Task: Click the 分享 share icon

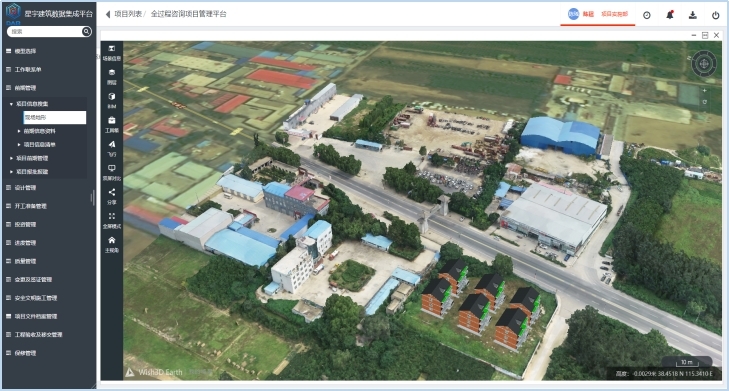Action: (x=112, y=196)
